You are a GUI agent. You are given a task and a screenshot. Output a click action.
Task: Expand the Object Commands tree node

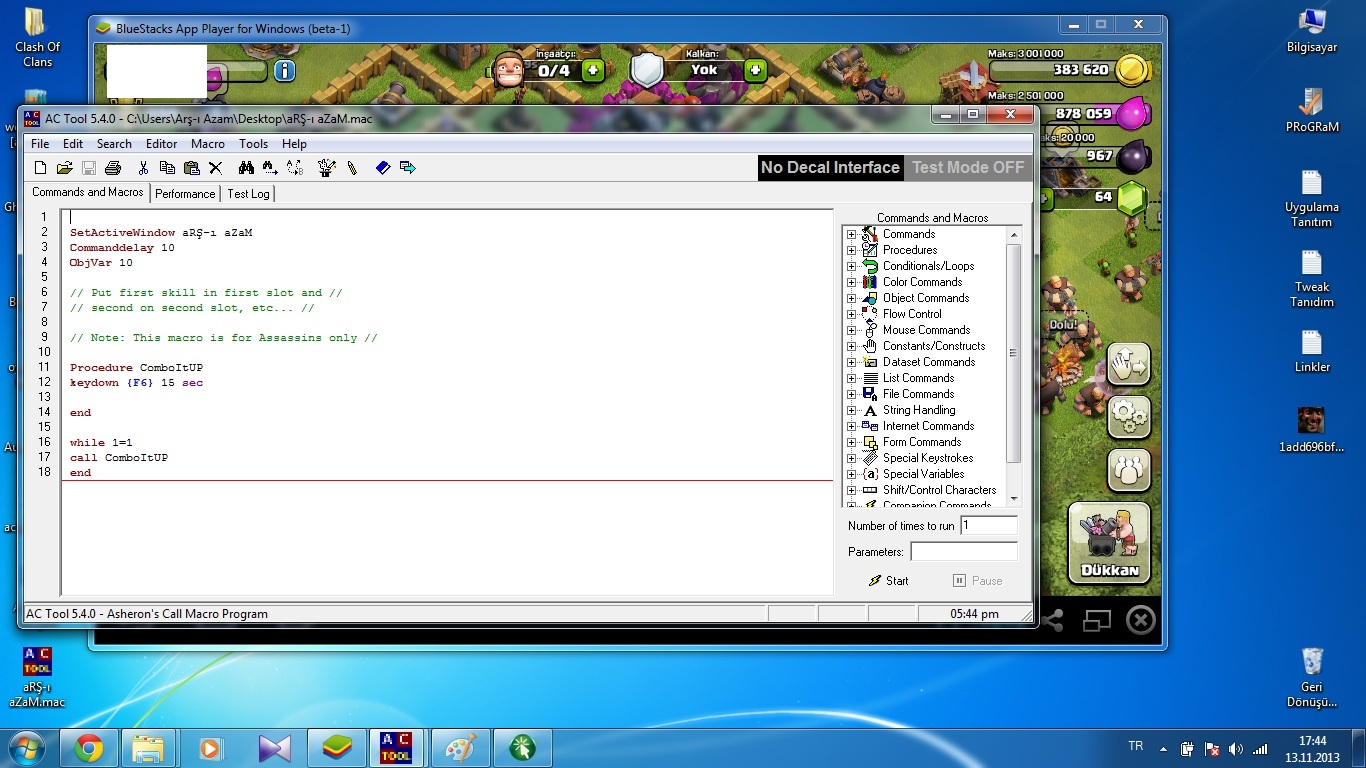[852, 299]
